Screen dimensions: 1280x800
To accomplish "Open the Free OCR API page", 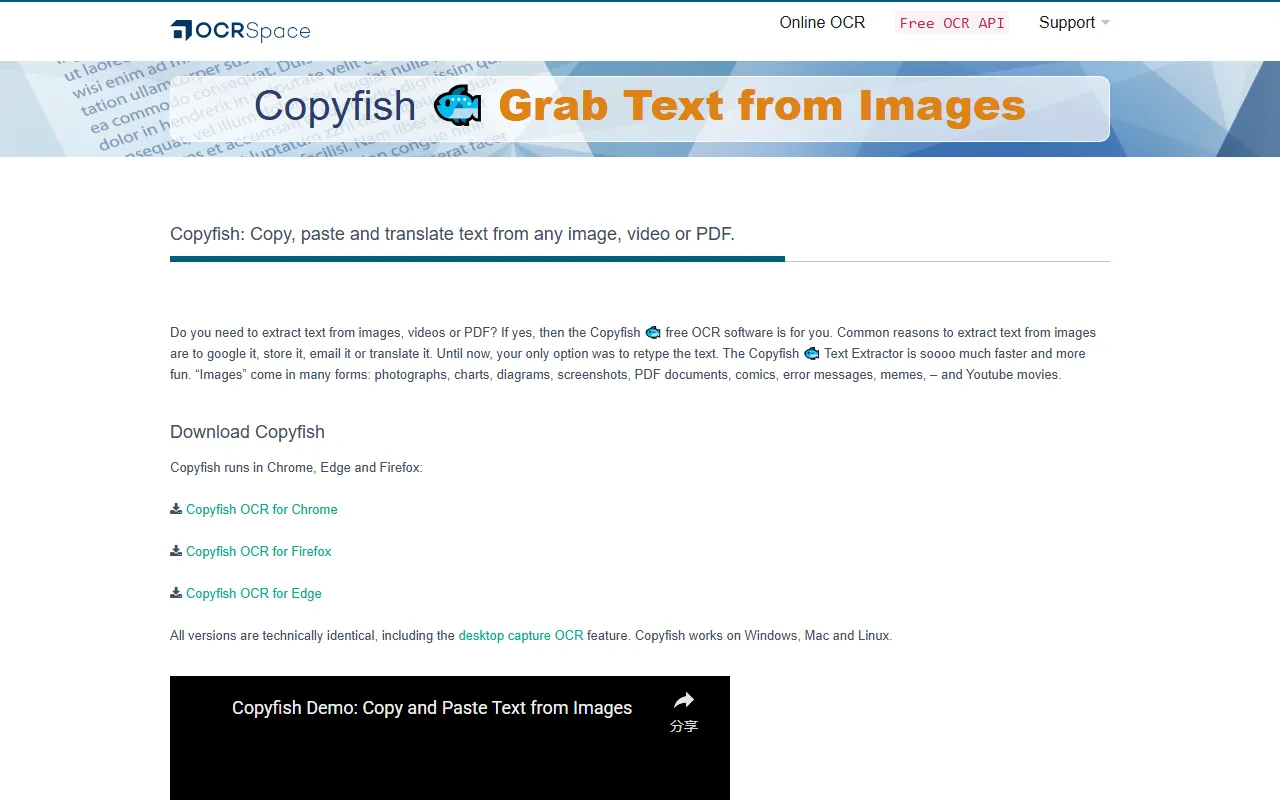I will coord(951,22).
